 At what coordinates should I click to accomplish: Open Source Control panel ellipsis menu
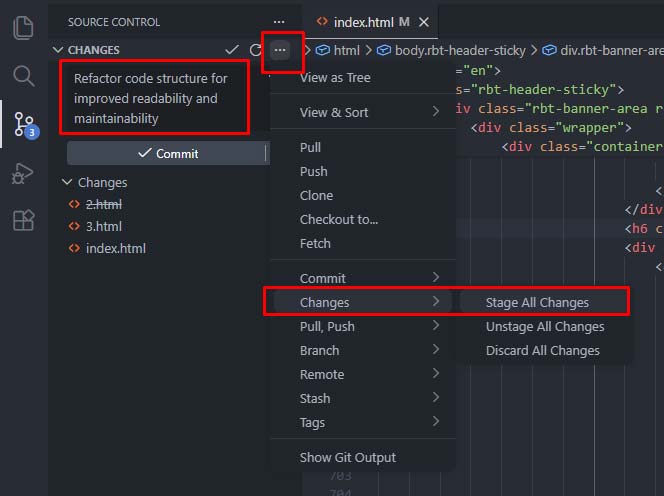click(x=279, y=22)
